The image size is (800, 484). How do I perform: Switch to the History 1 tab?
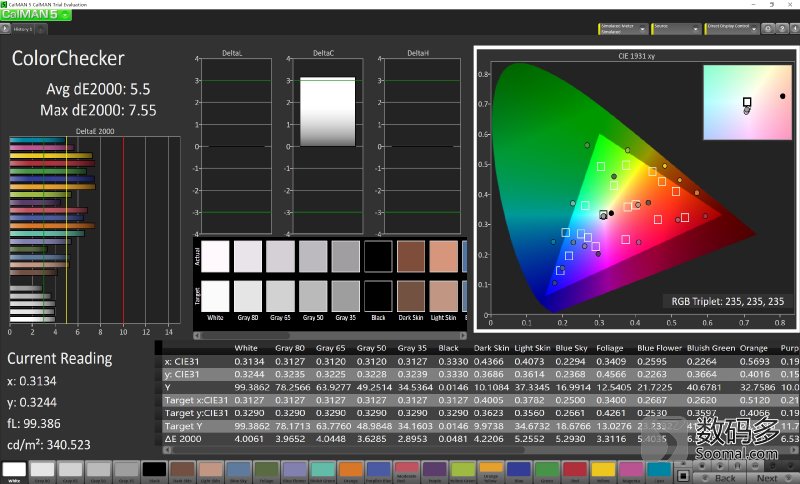(24, 30)
